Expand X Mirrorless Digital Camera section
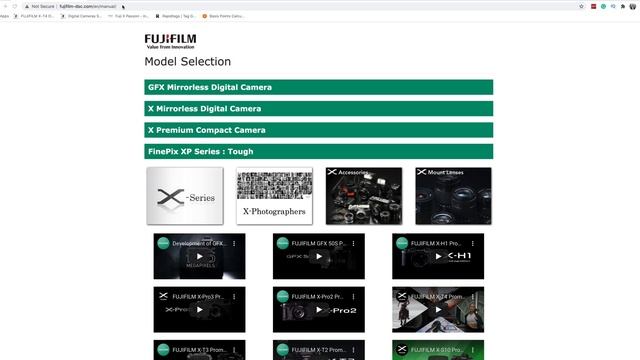This screenshot has width=640, height=360. 318,109
